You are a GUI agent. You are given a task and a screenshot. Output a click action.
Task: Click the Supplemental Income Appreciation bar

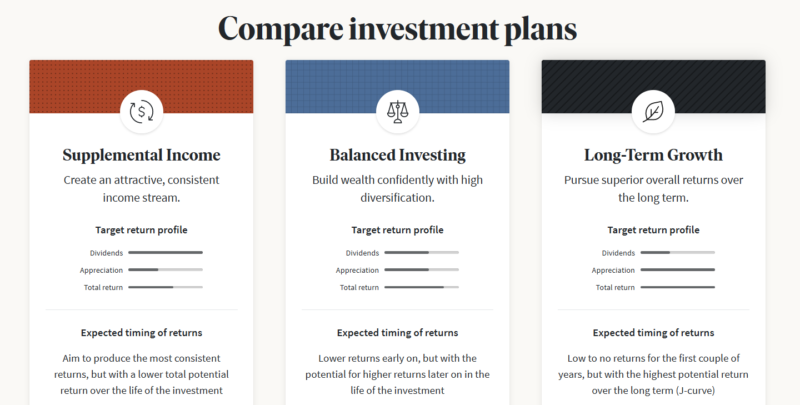click(165, 270)
